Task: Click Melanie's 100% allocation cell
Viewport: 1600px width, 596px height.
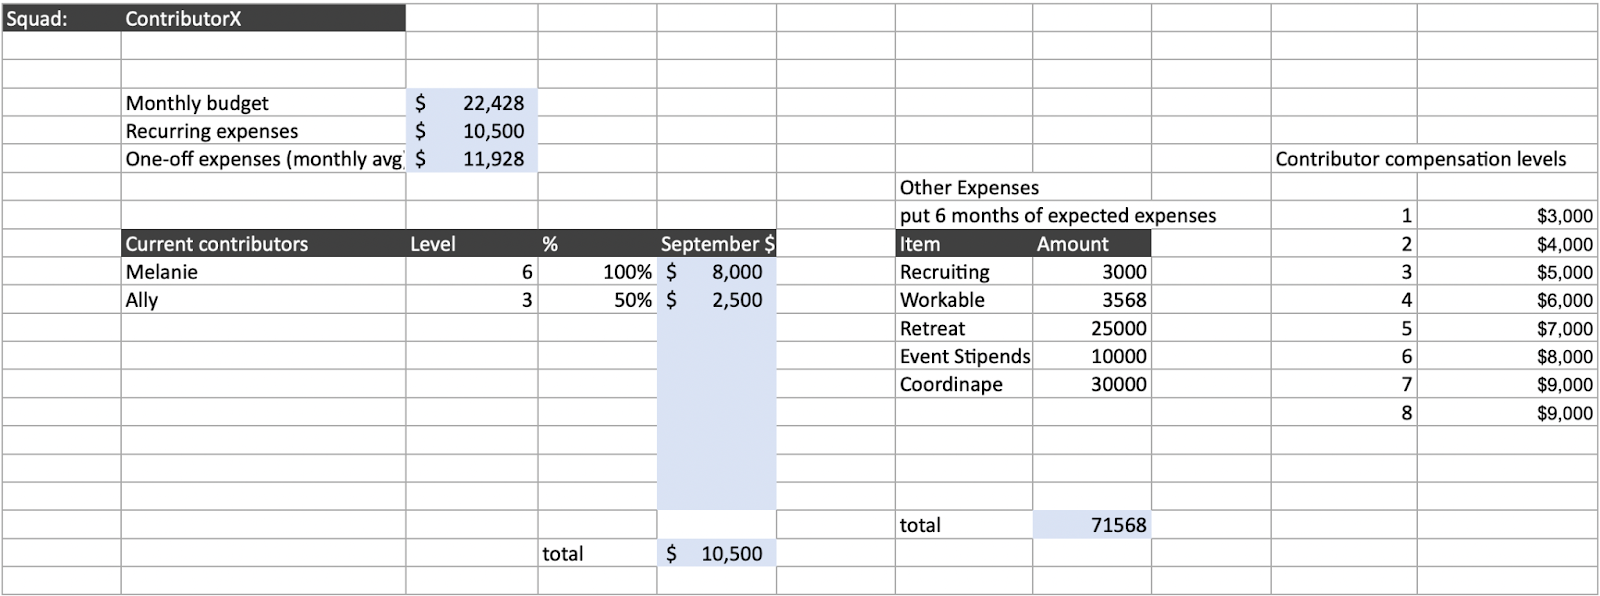Action: pos(597,272)
